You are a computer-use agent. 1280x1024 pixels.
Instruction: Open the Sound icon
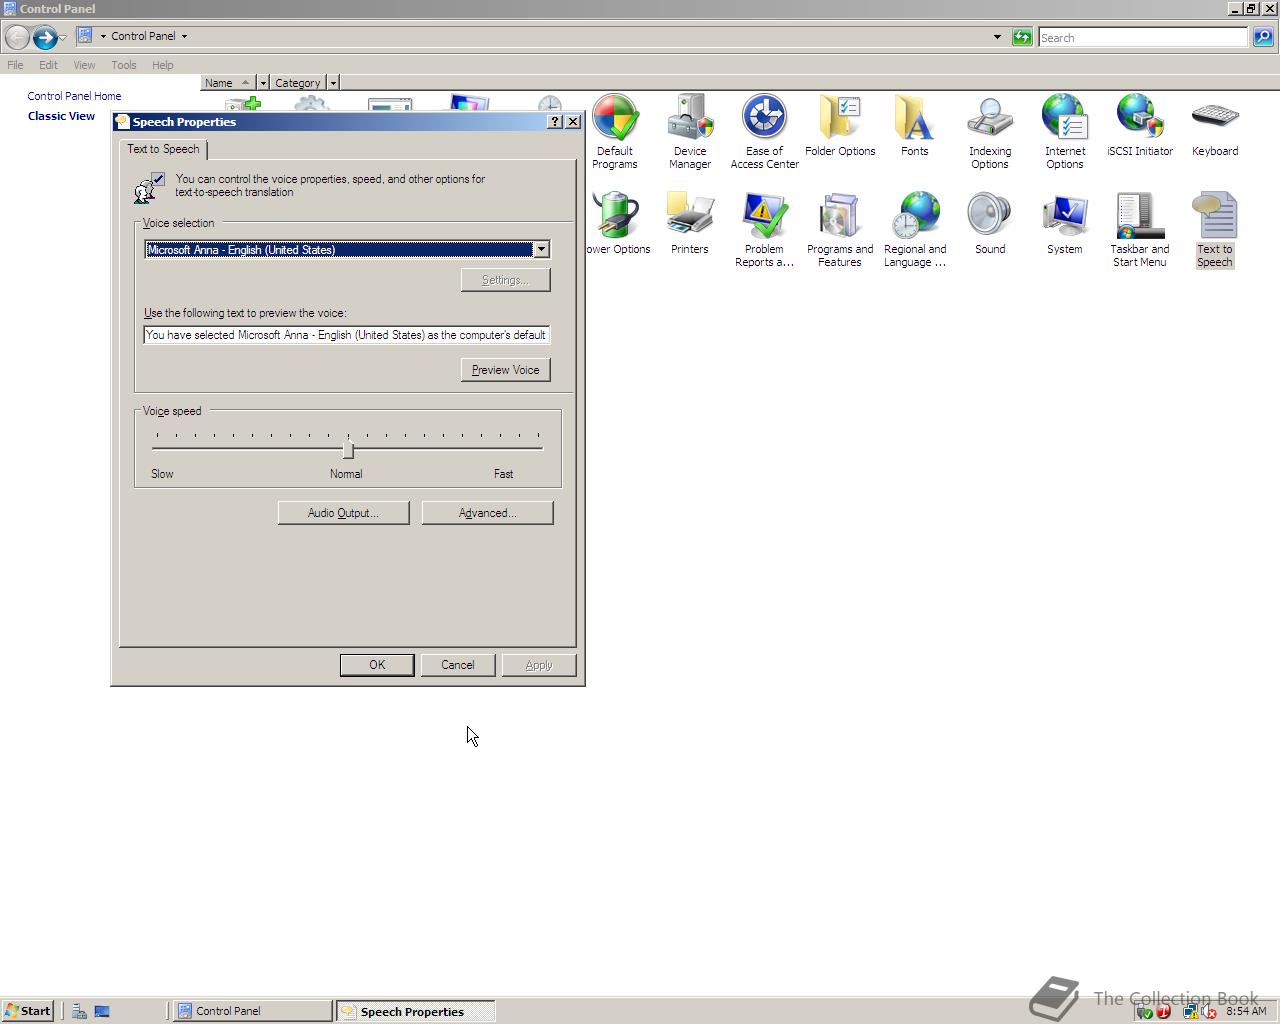(x=990, y=224)
